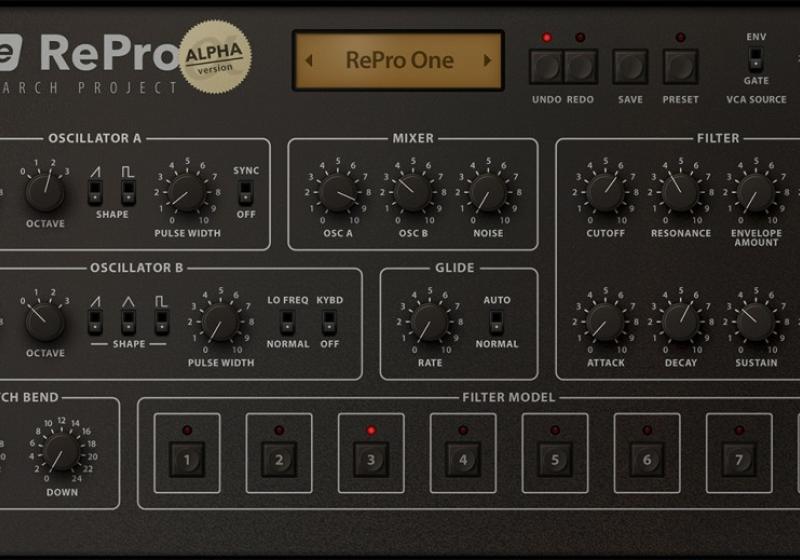Toggle the Glide Auto / Normal switch
This screenshot has width=800, height=560.
(496, 322)
